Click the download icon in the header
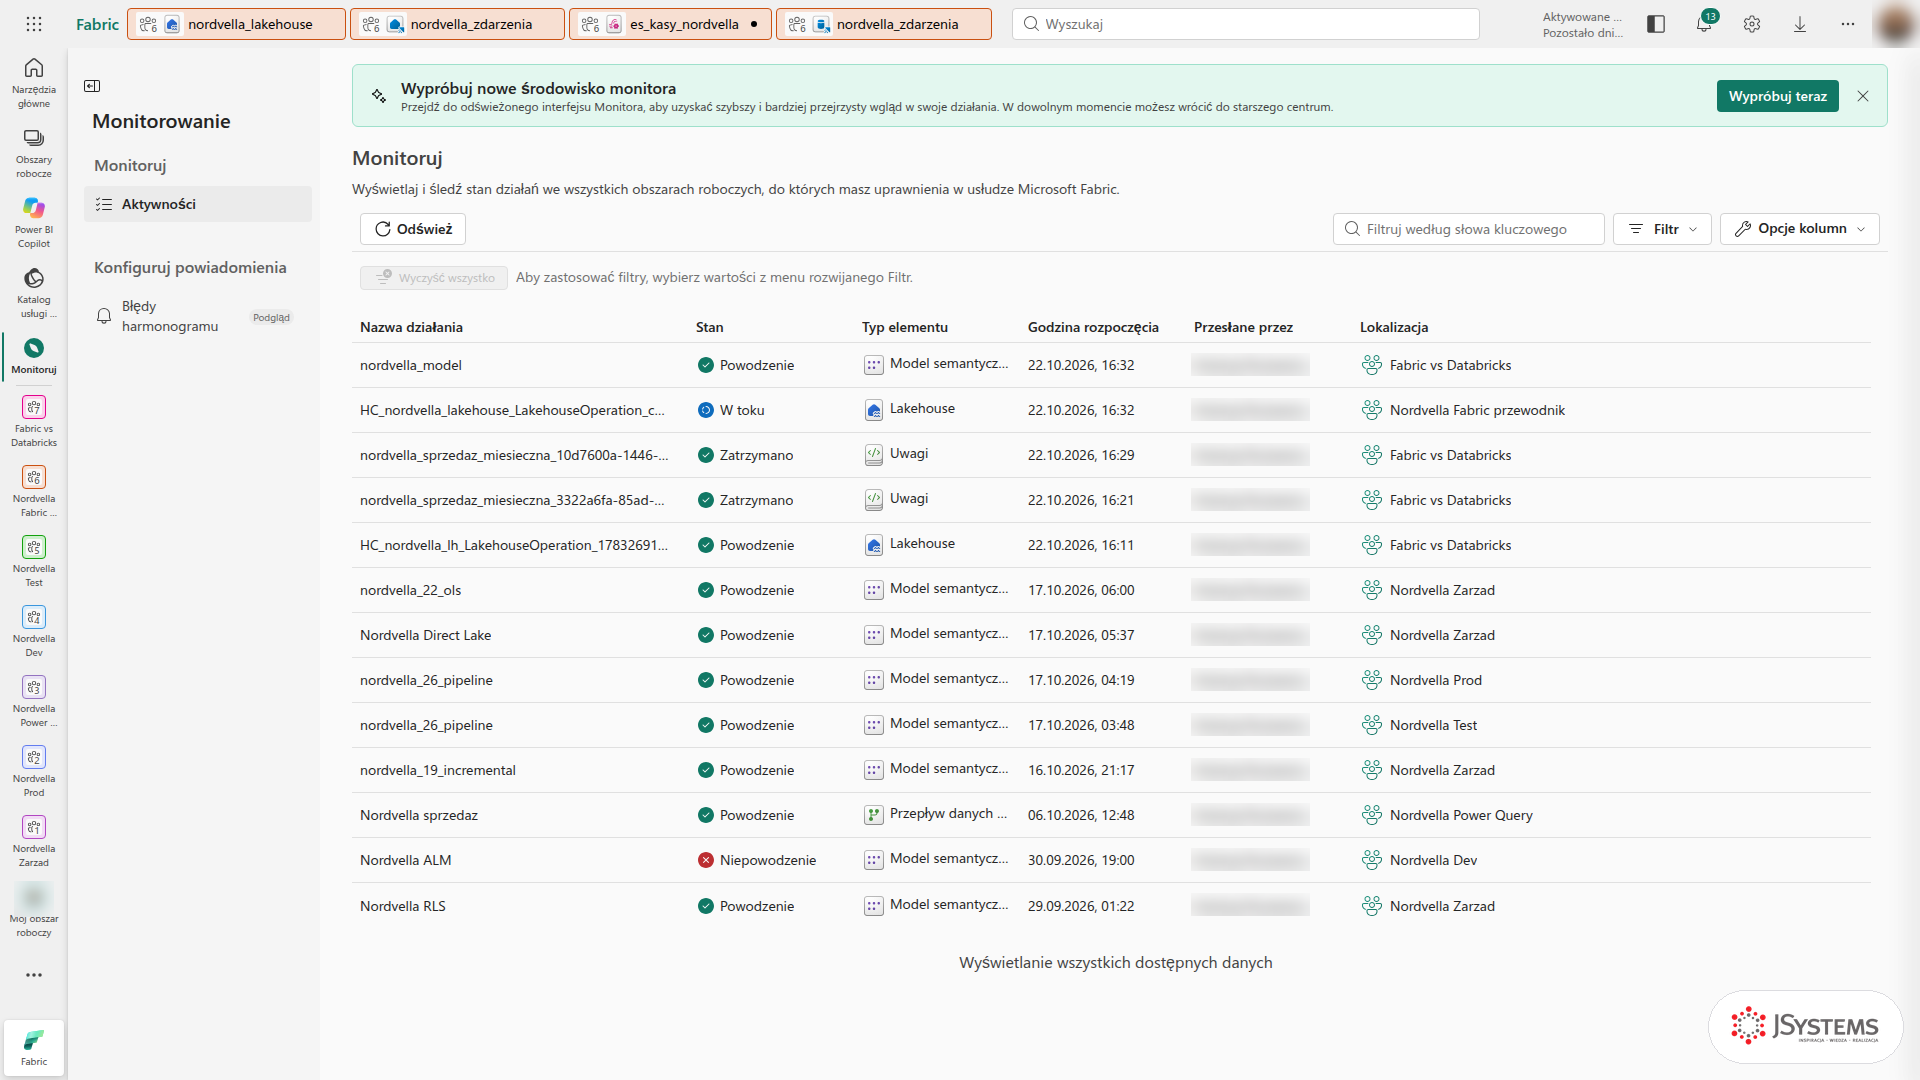 1800,24
